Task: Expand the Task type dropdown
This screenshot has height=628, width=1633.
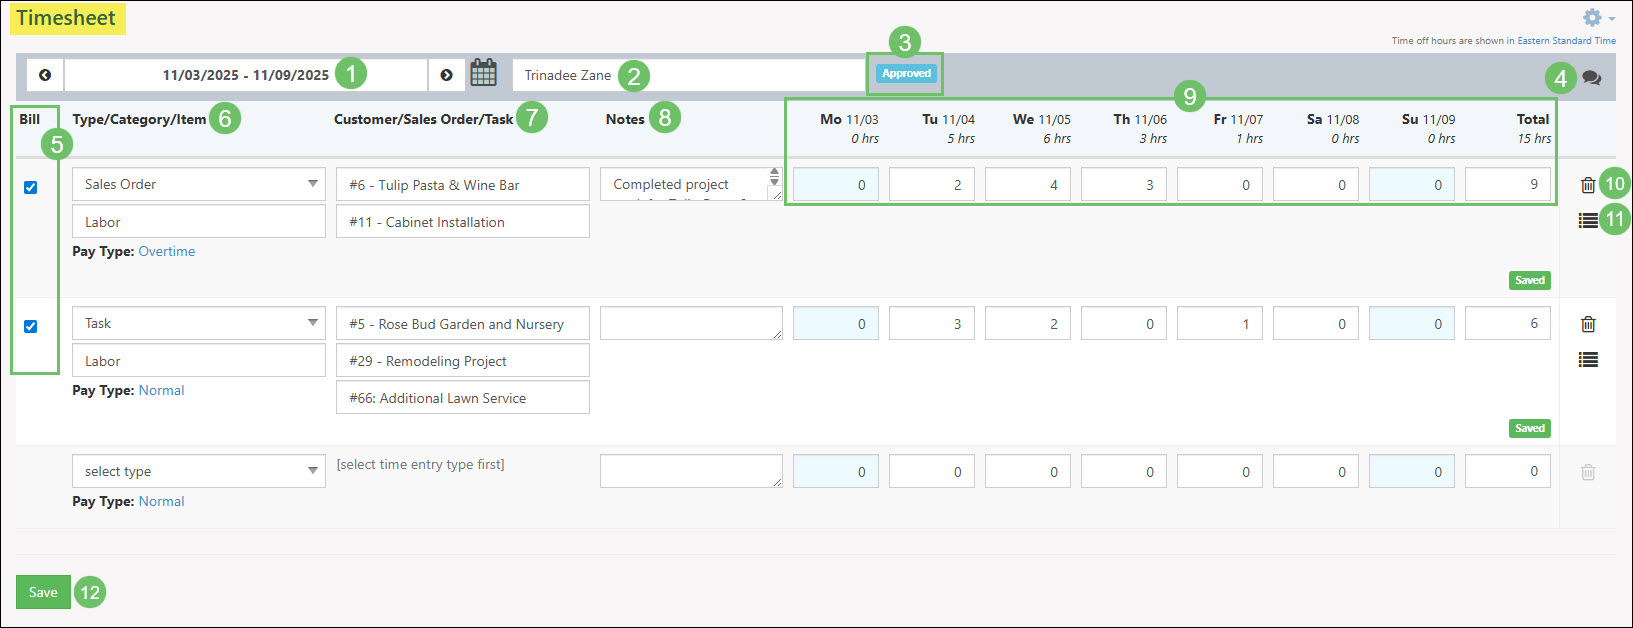Action: click(x=199, y=323)
